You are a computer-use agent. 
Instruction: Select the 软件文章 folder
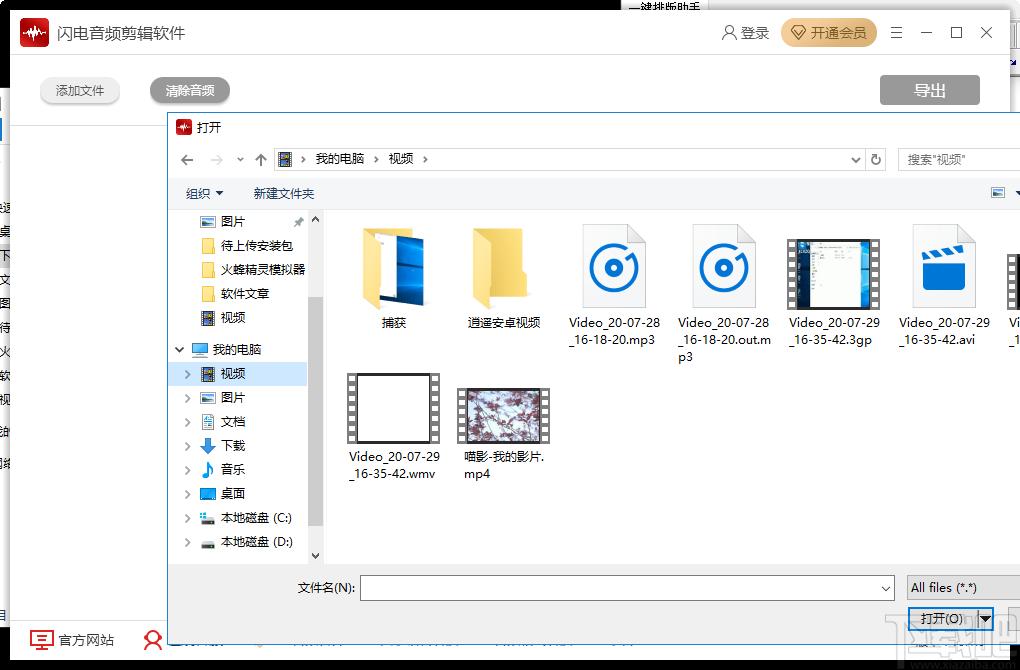point(235,293)
